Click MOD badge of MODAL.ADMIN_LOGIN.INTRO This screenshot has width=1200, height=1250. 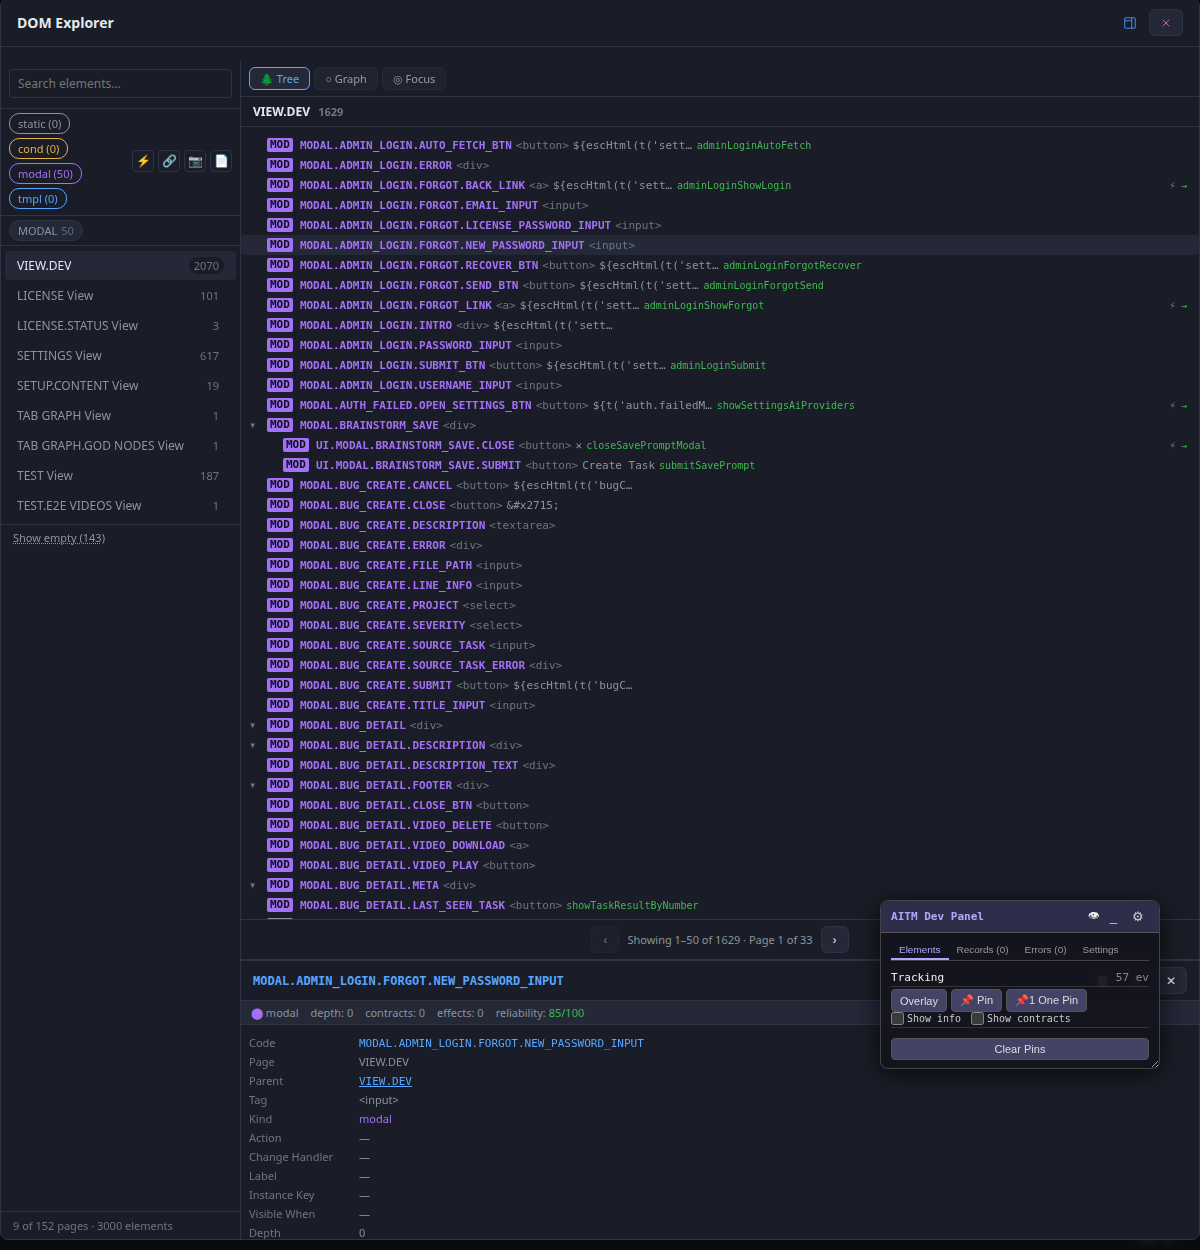[280, 325]
